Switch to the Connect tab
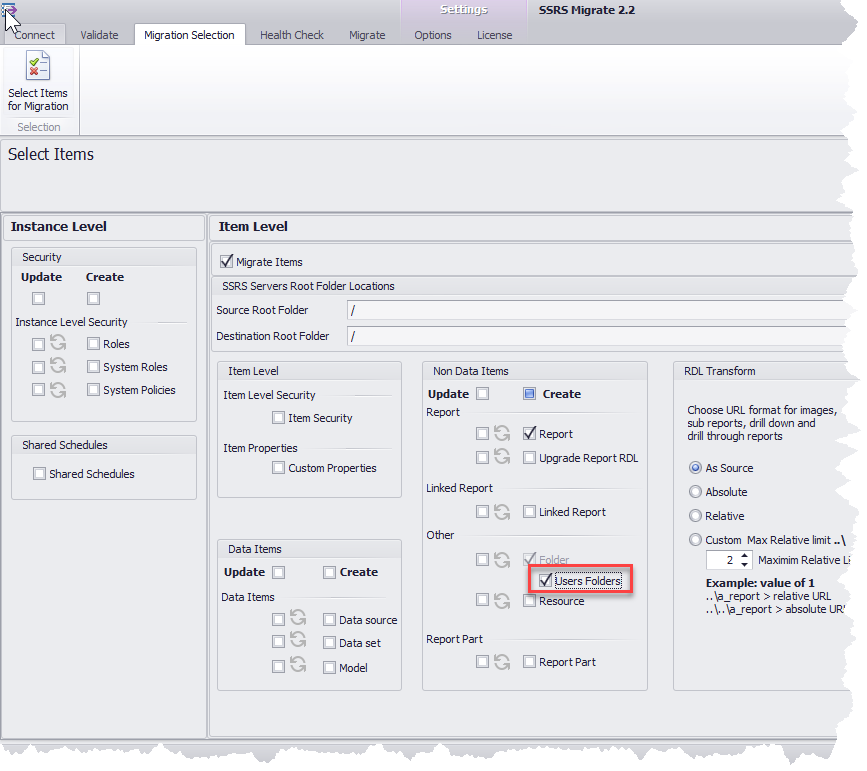This screenshot has width=867, height=771. [34, 35]
